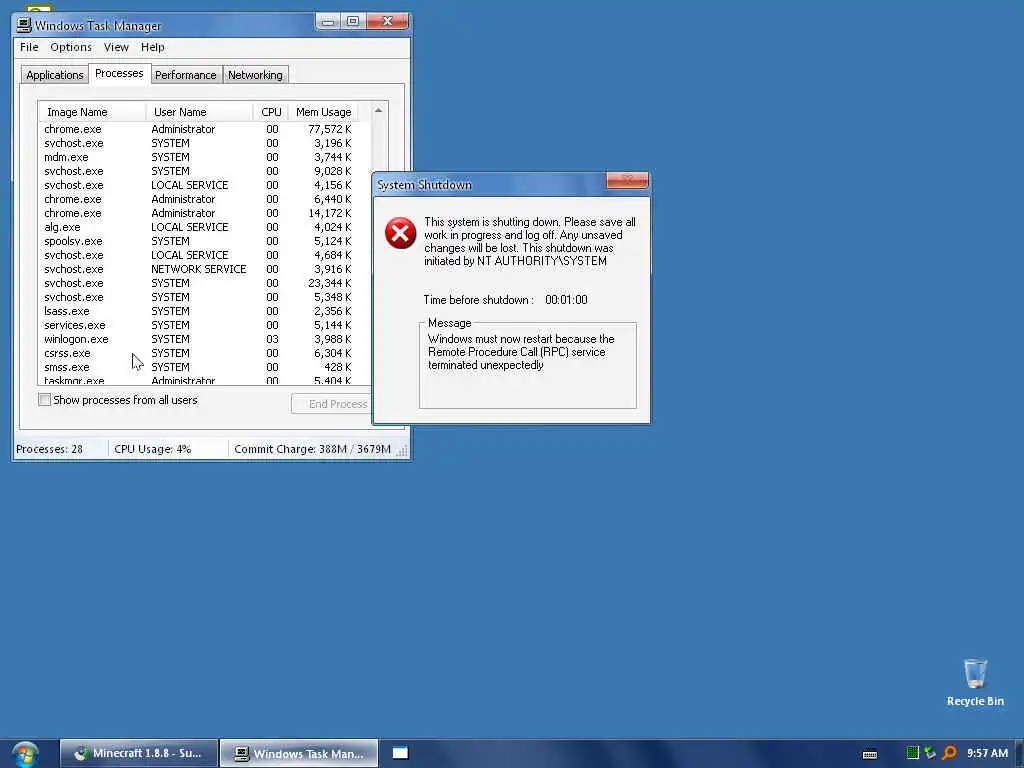Switch to Minecraft 1.8.8 taskbar button
1024x768 pixels.
point(139,753)
